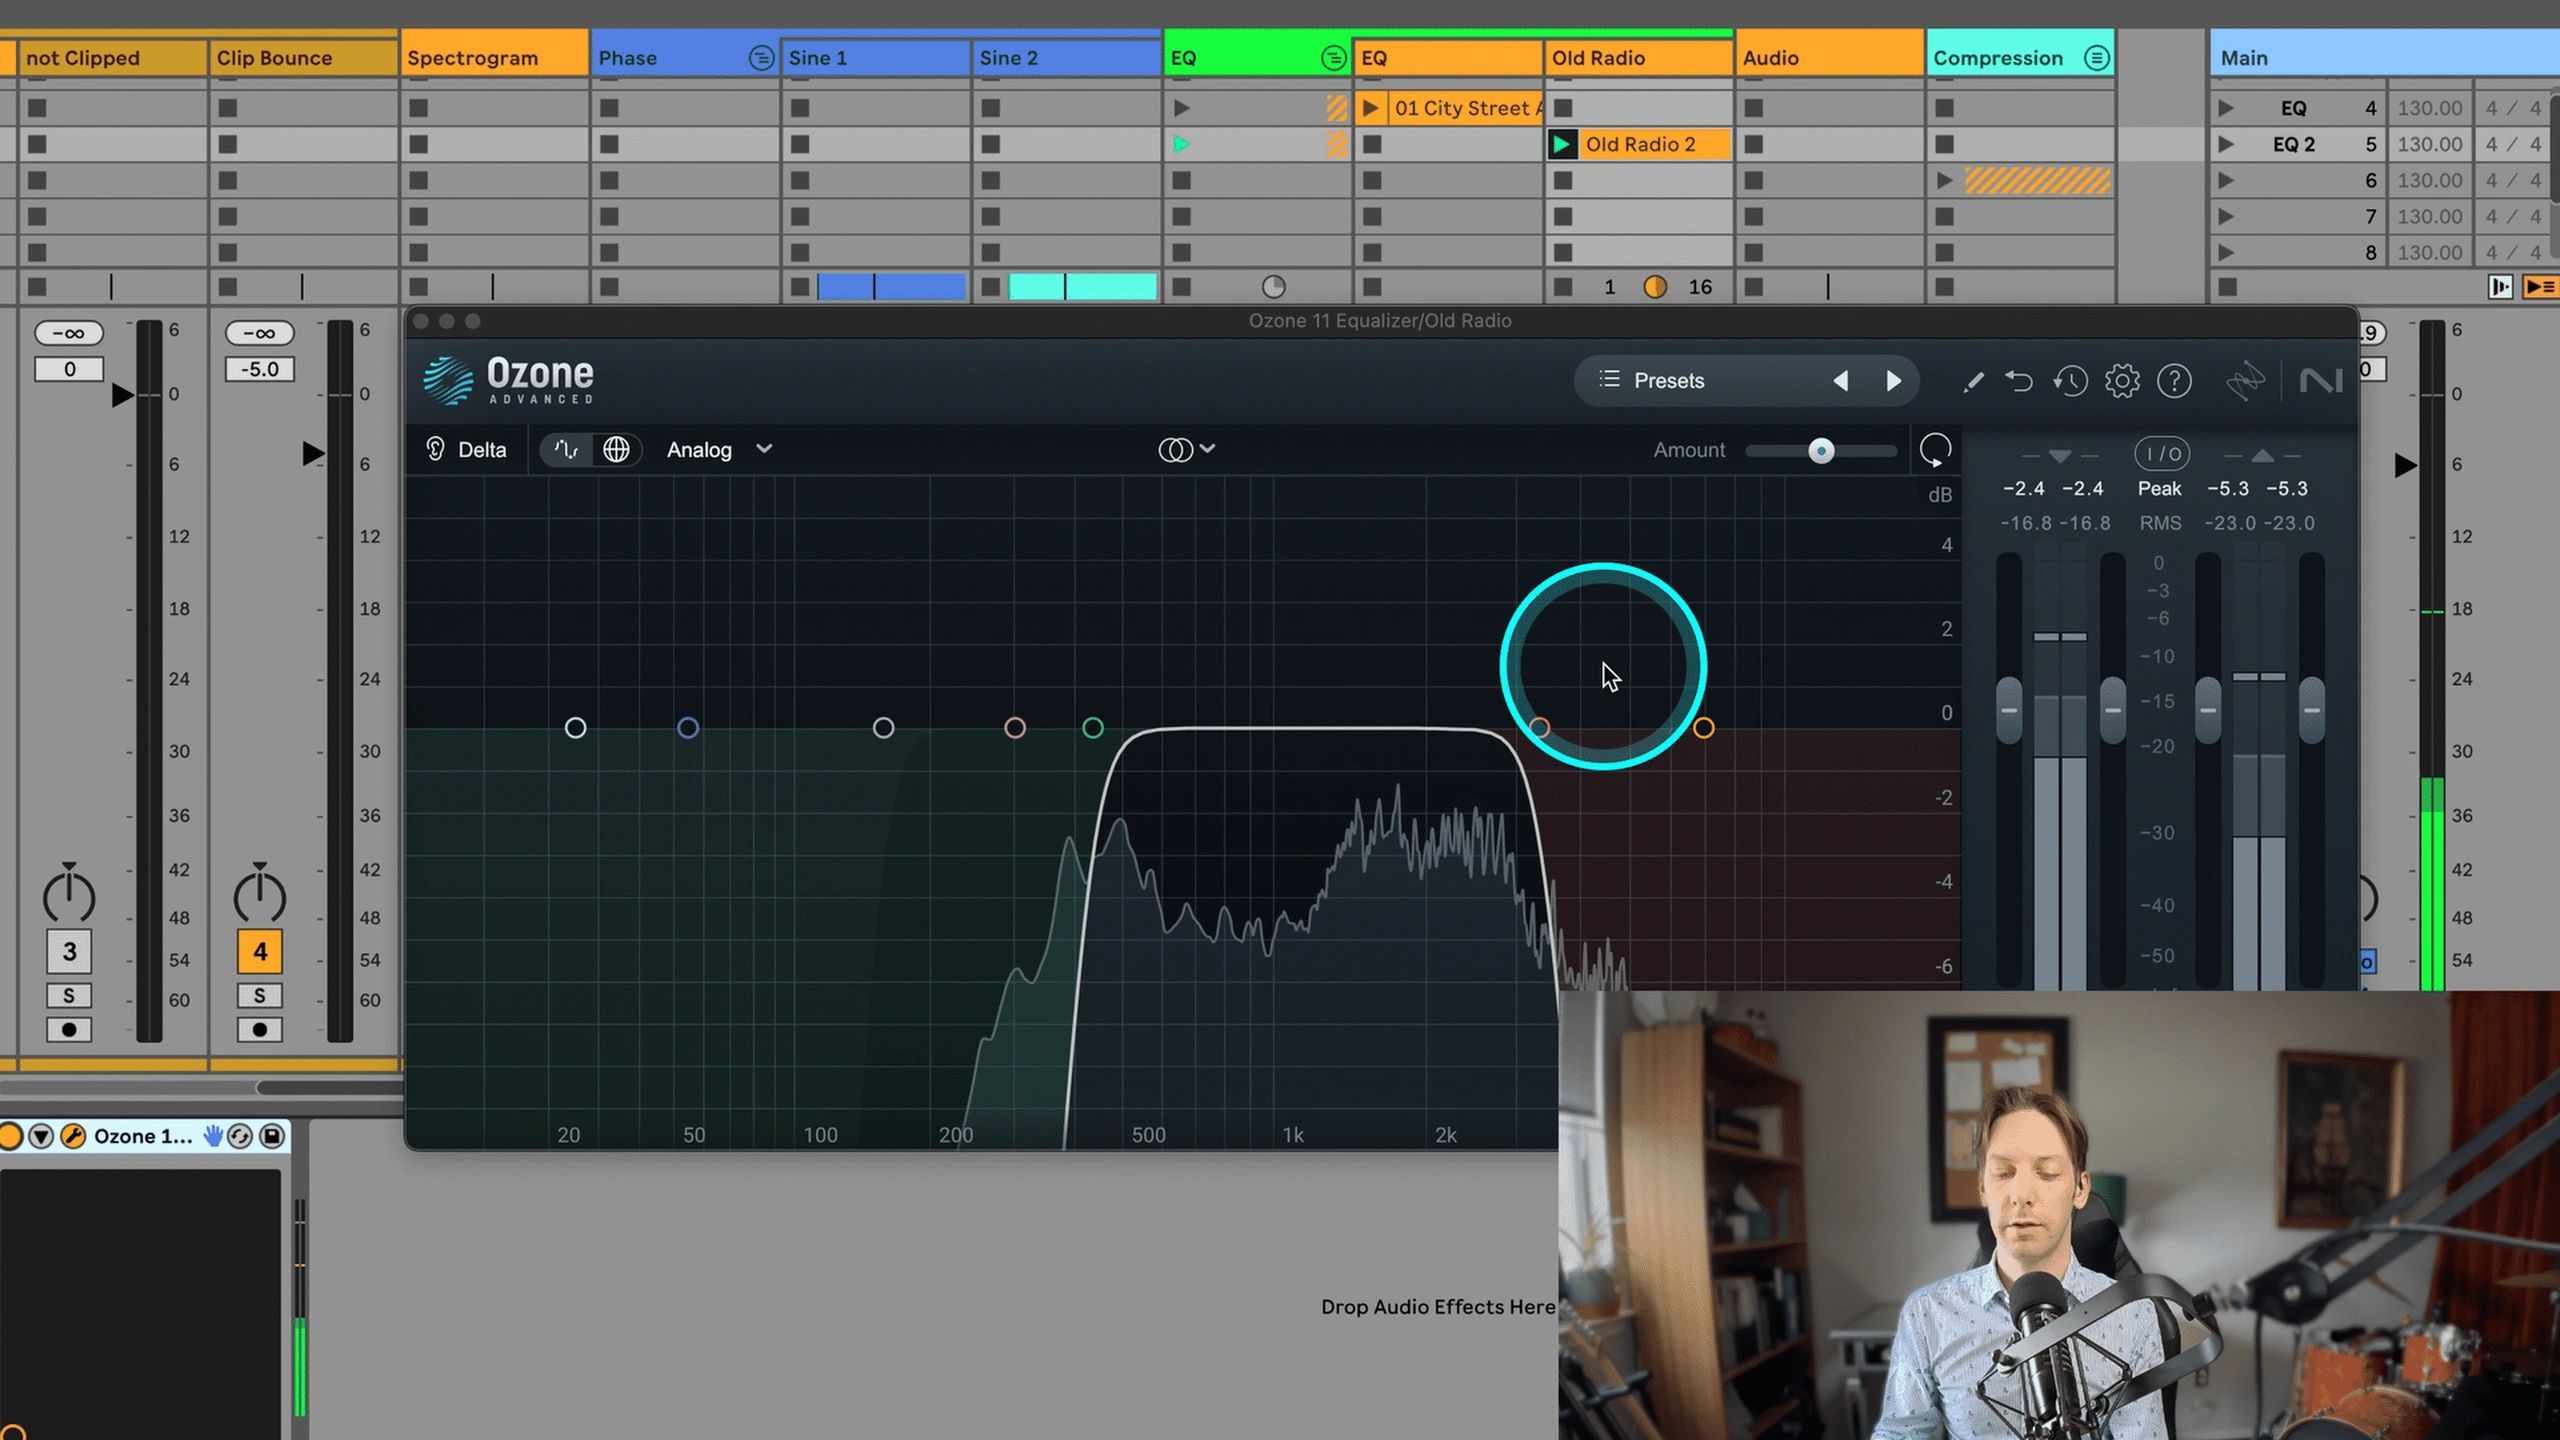The height and width of the screenshot is (1440, 2560).
Task: Toggle the solo S button on track 4
Action: point(259,995)
